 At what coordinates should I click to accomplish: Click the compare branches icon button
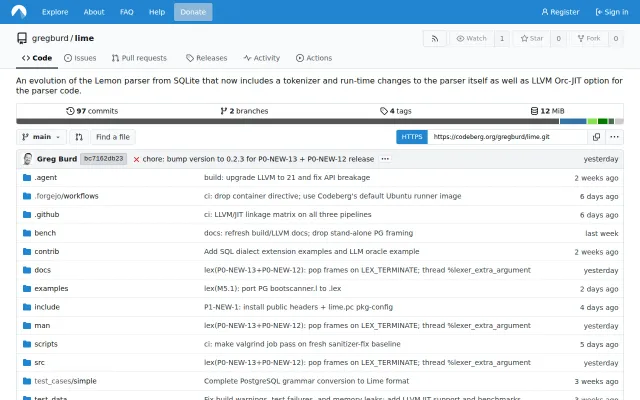pos(79,137)
